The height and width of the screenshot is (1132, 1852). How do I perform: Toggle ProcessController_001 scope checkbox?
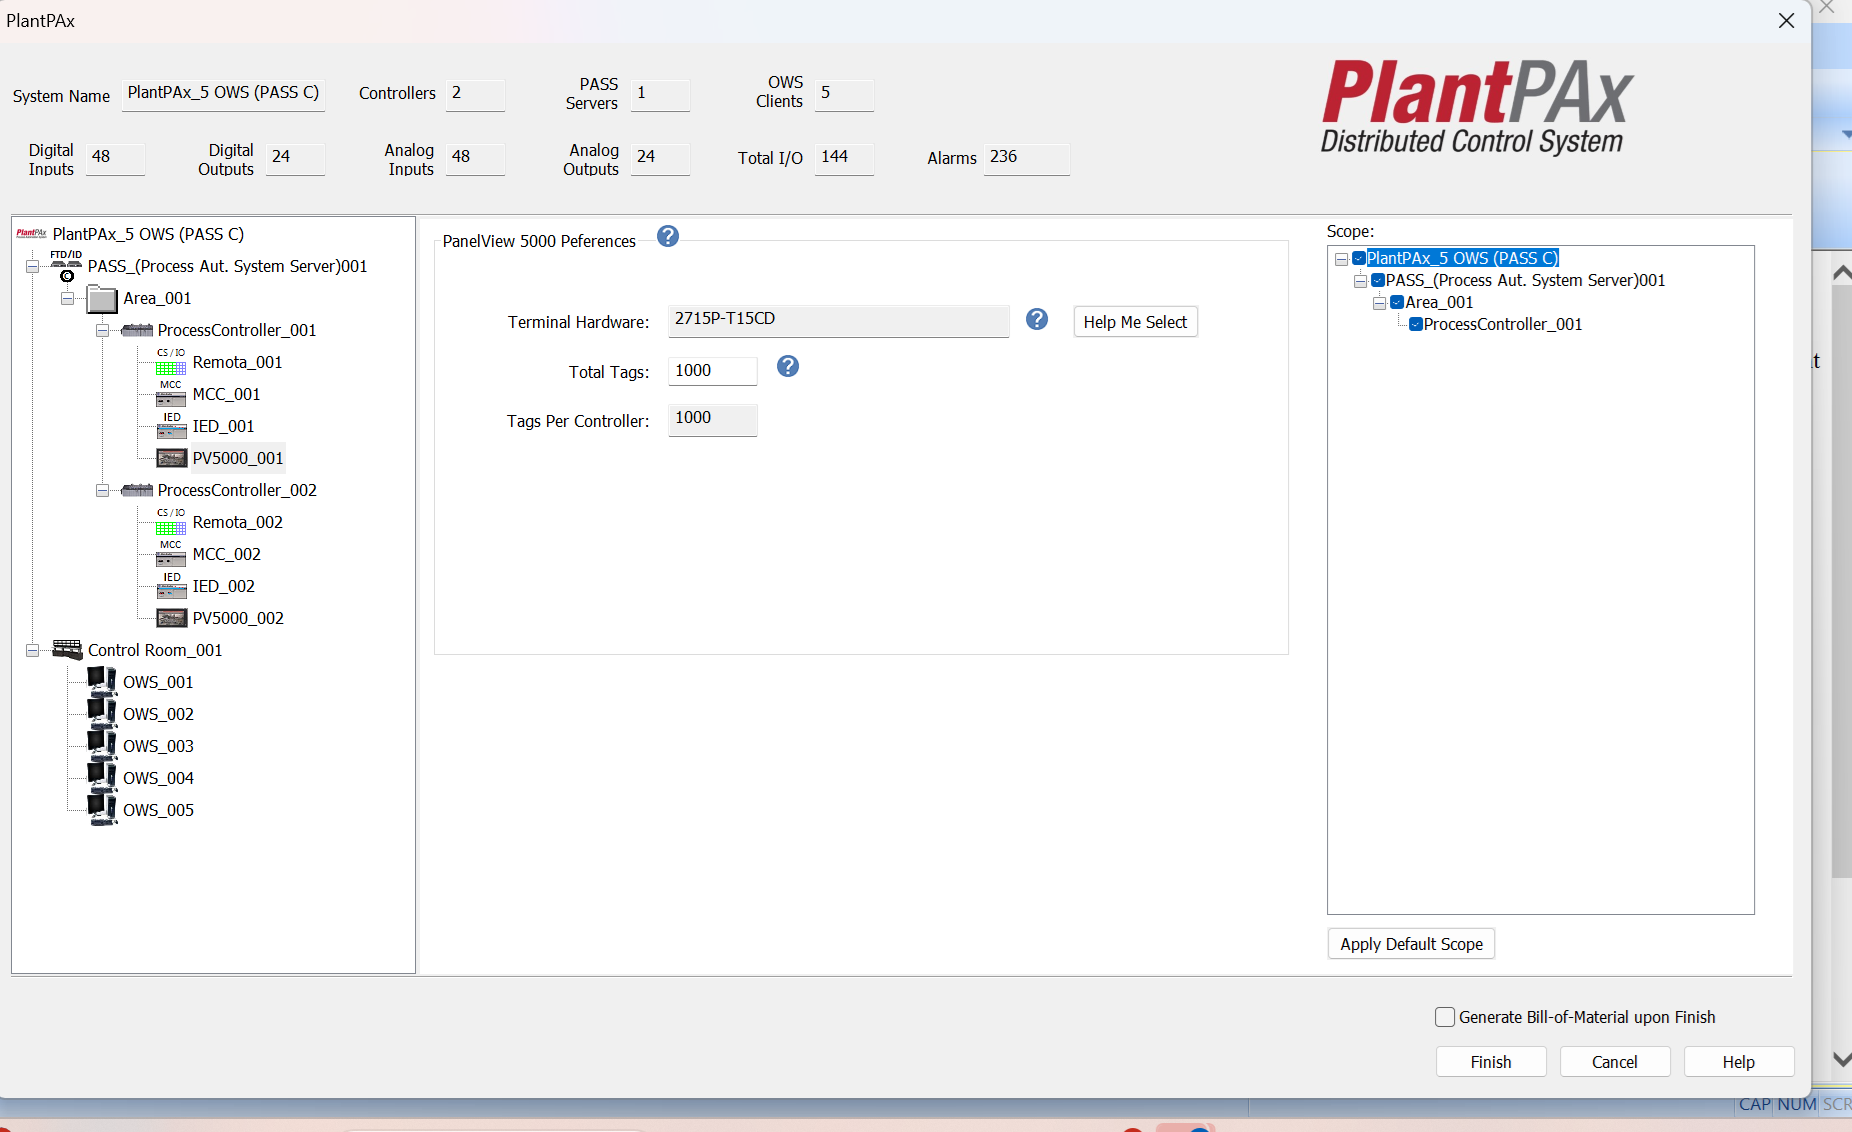click(1416, 324)
